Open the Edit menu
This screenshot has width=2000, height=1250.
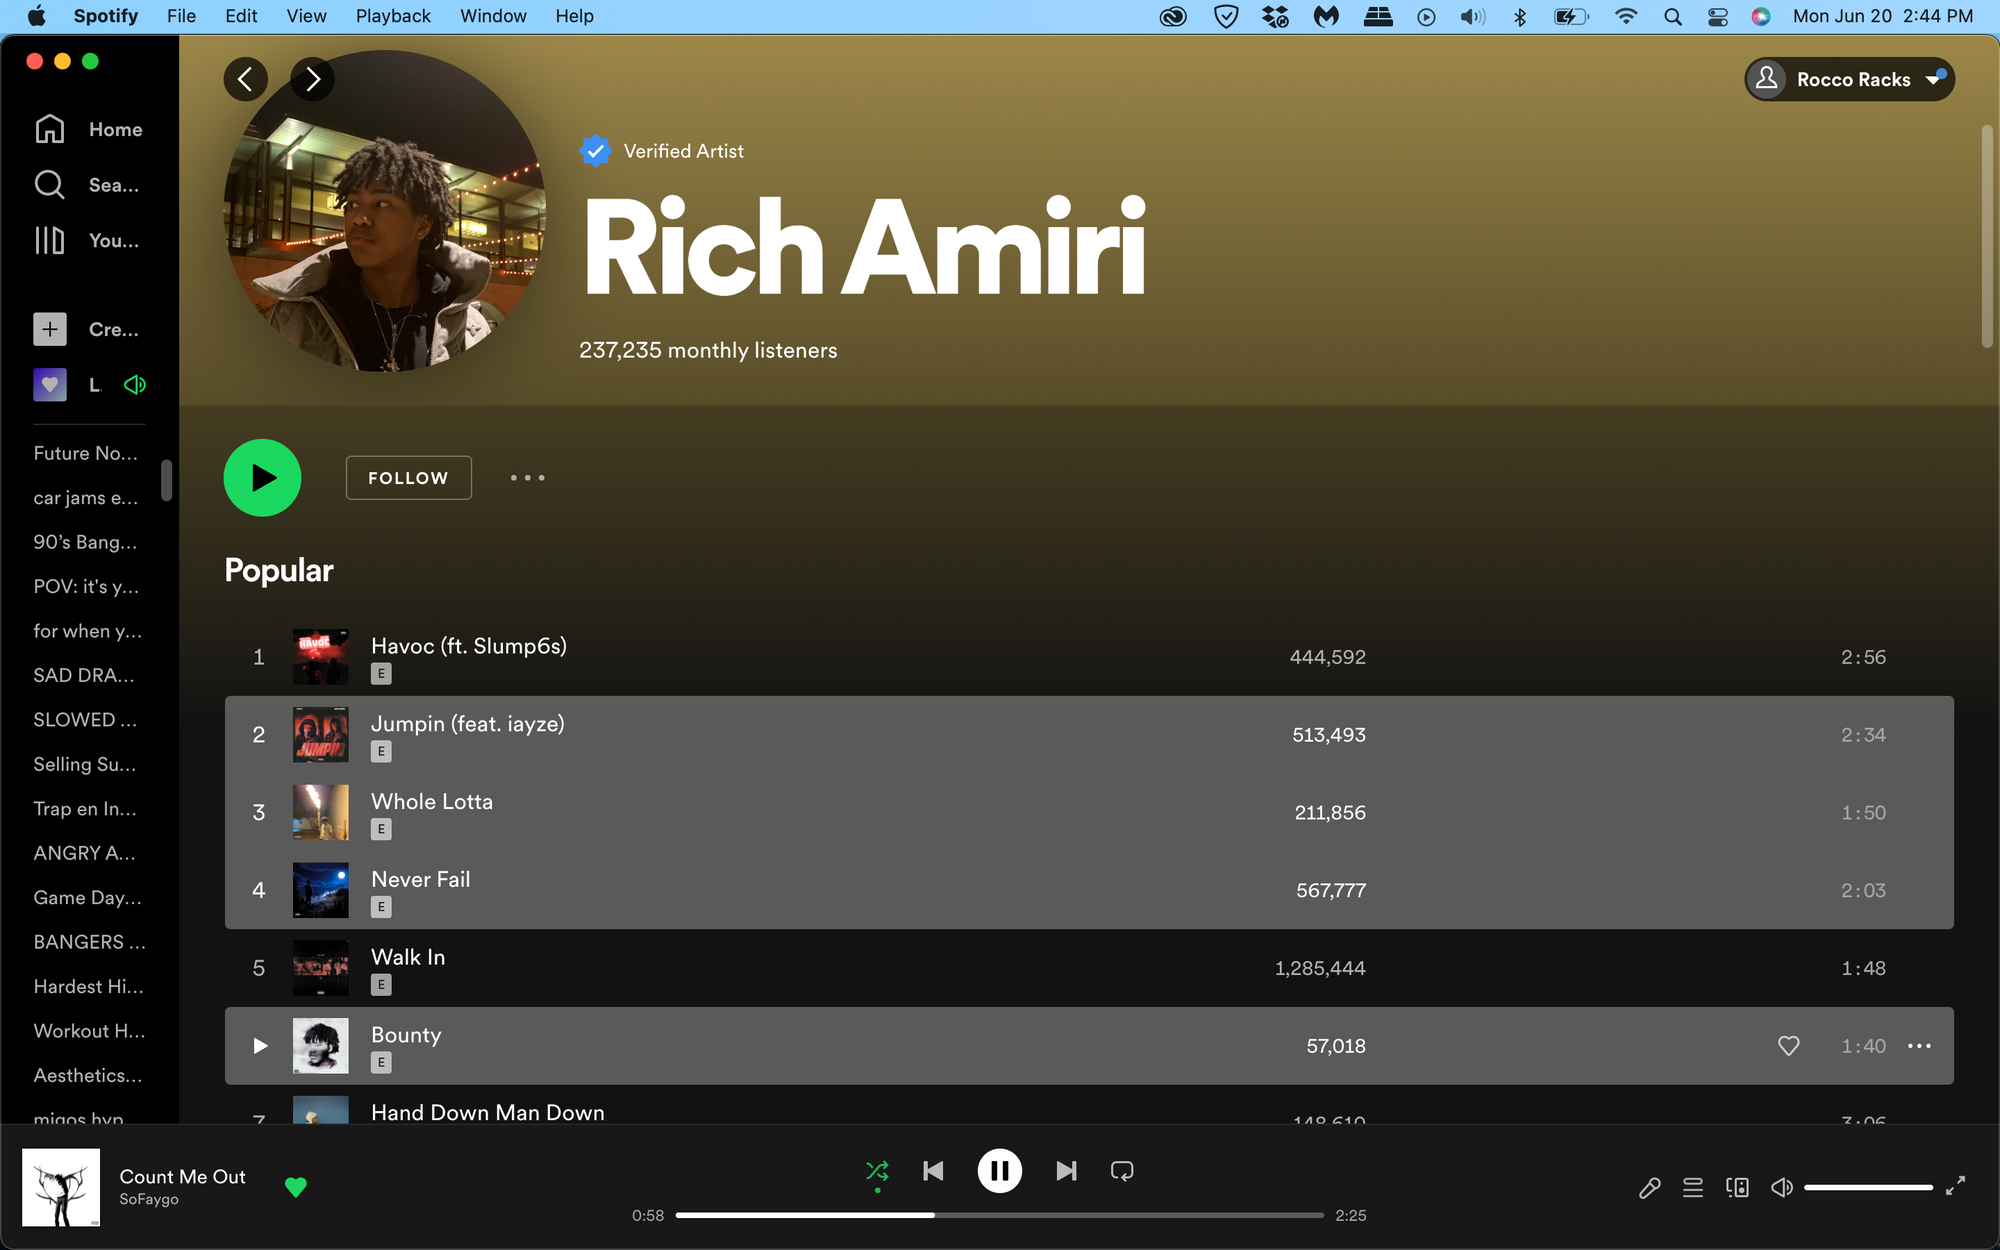241,16
